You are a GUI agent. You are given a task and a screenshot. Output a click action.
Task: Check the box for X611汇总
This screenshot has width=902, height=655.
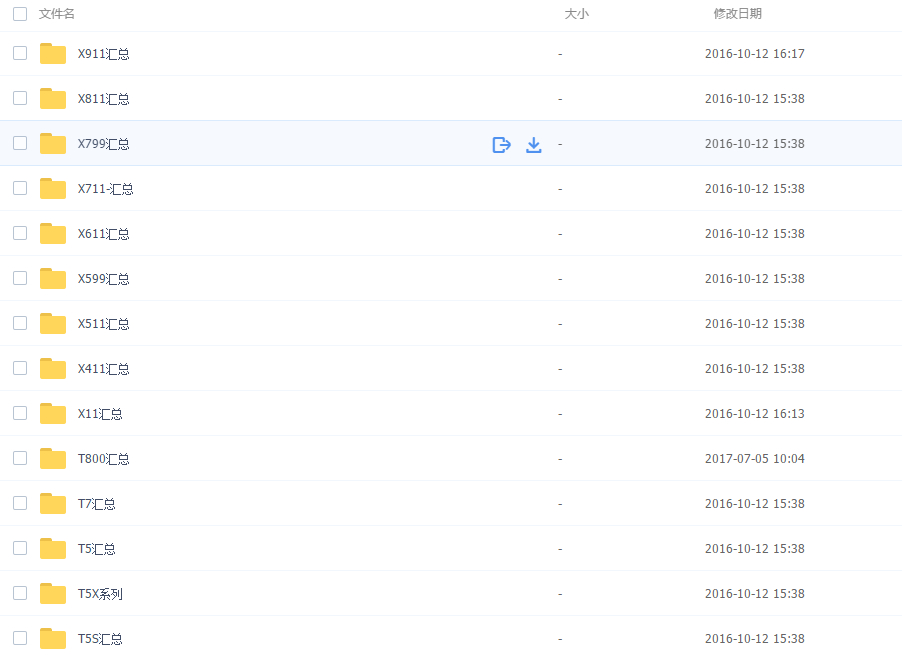[x=20, y=233]
